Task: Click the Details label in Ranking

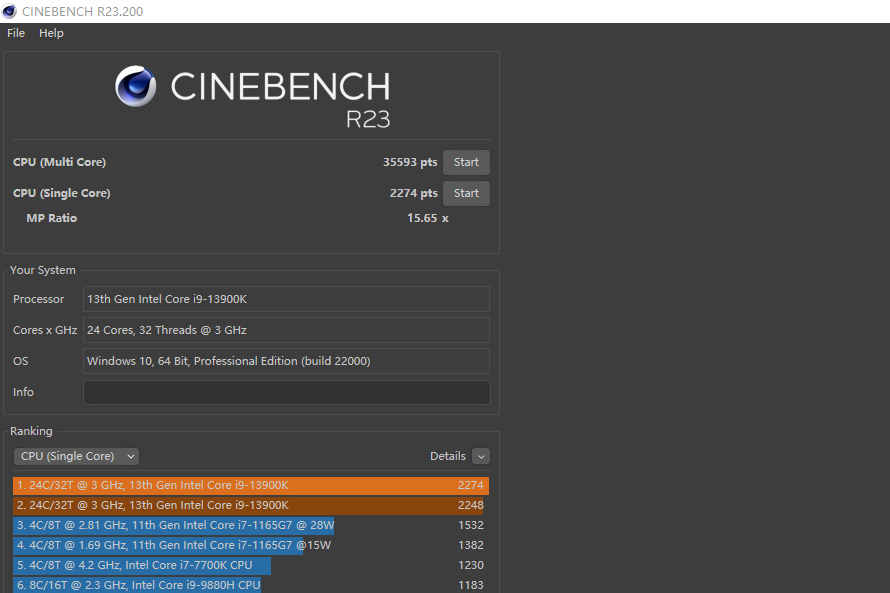Action: [x=447, y=456]
